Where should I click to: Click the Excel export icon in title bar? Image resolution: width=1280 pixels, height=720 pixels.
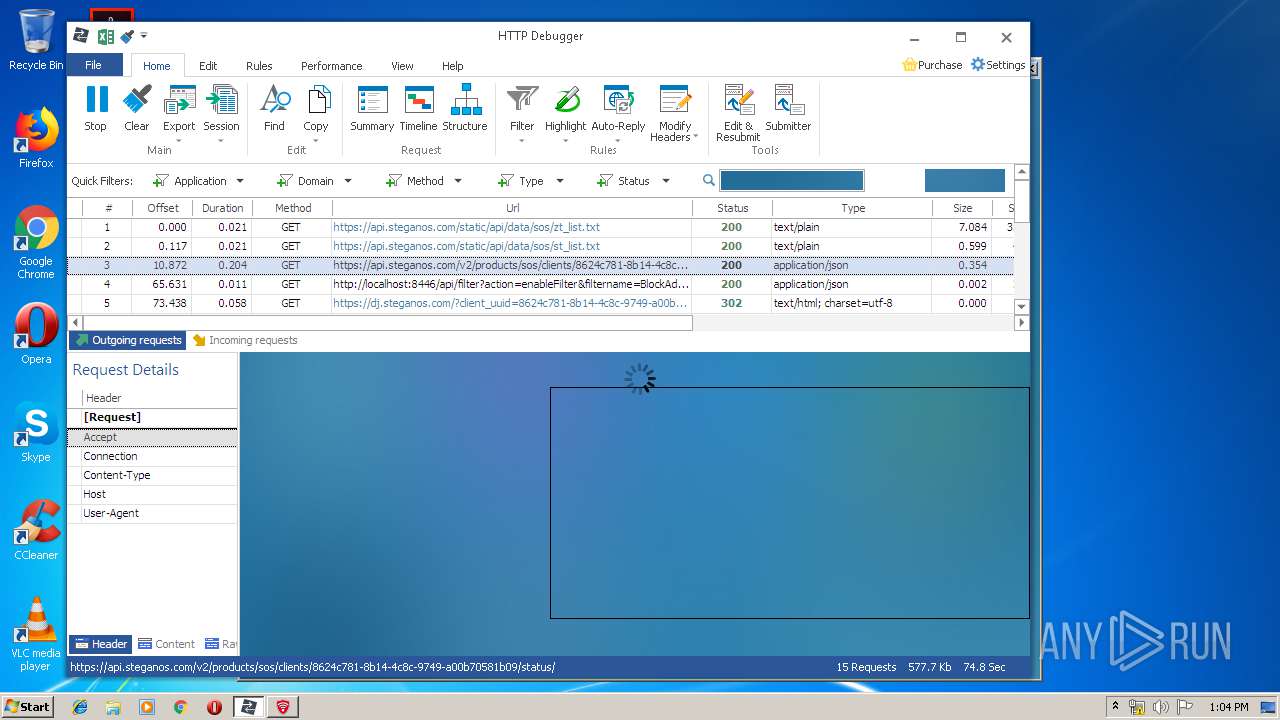point(105,36)
